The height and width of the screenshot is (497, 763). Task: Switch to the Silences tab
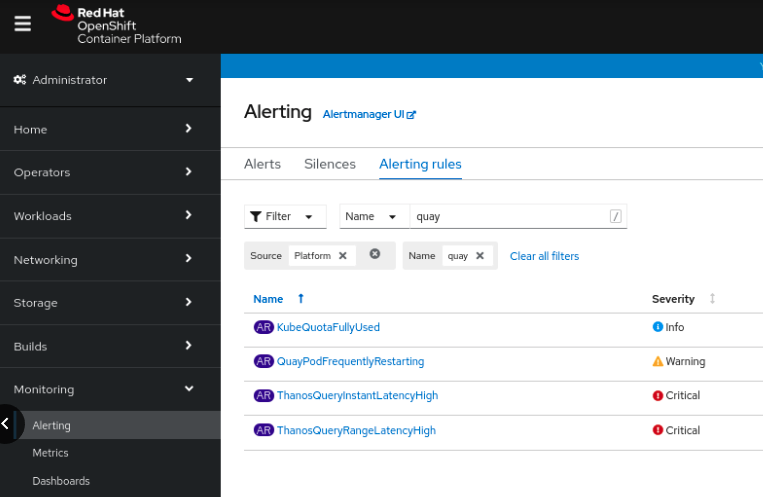tap(330, 164)
